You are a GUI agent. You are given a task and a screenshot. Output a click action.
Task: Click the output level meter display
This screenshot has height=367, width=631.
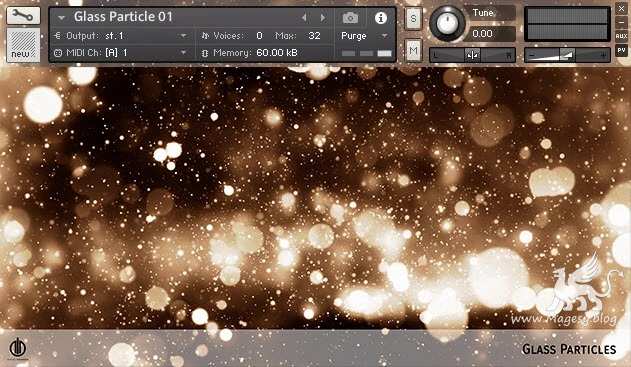(567, 24)
